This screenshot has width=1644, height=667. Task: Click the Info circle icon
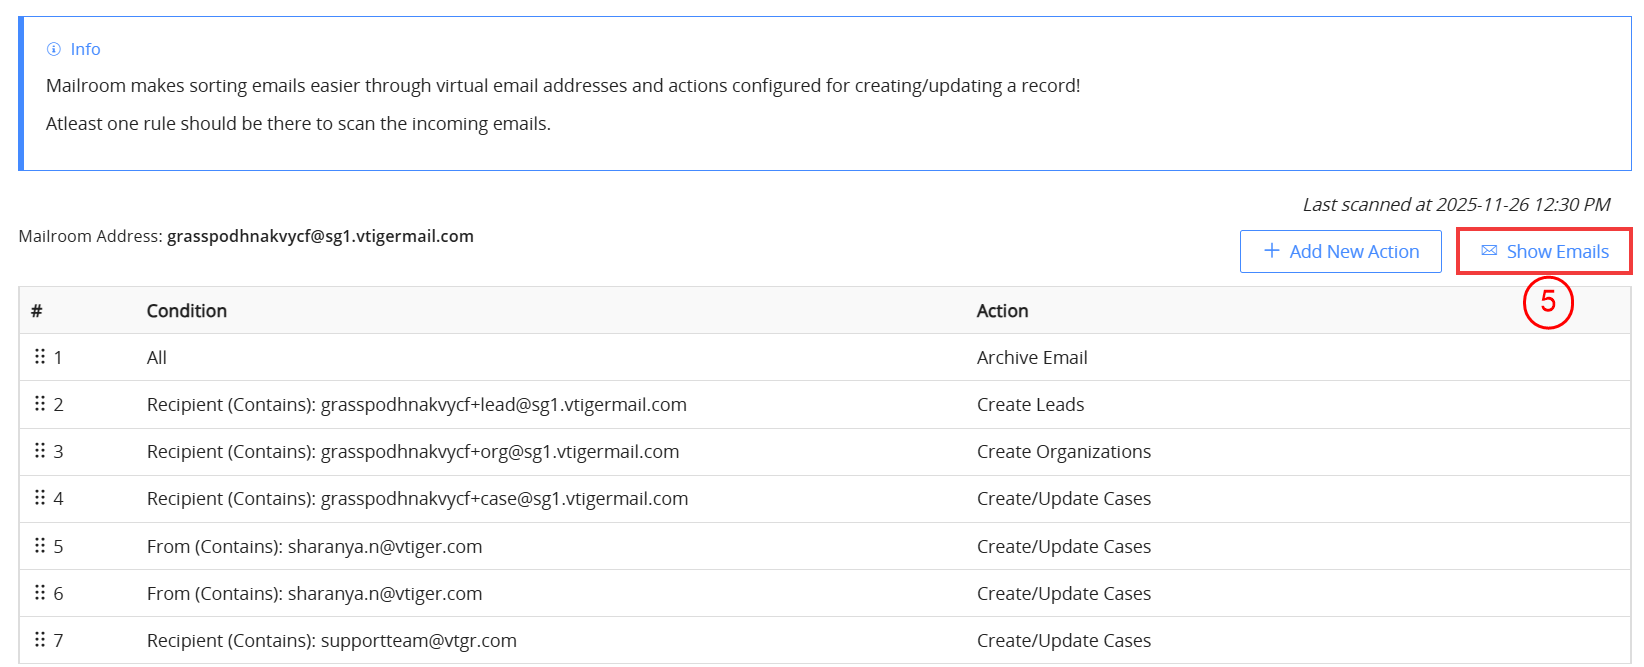[54, 49]
